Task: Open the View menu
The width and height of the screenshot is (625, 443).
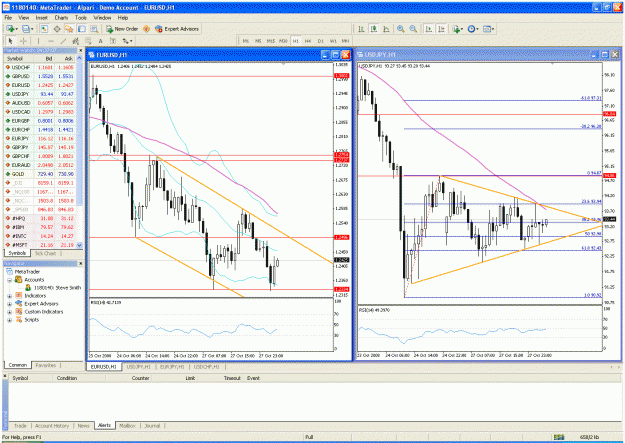Action: coord(24,18)
